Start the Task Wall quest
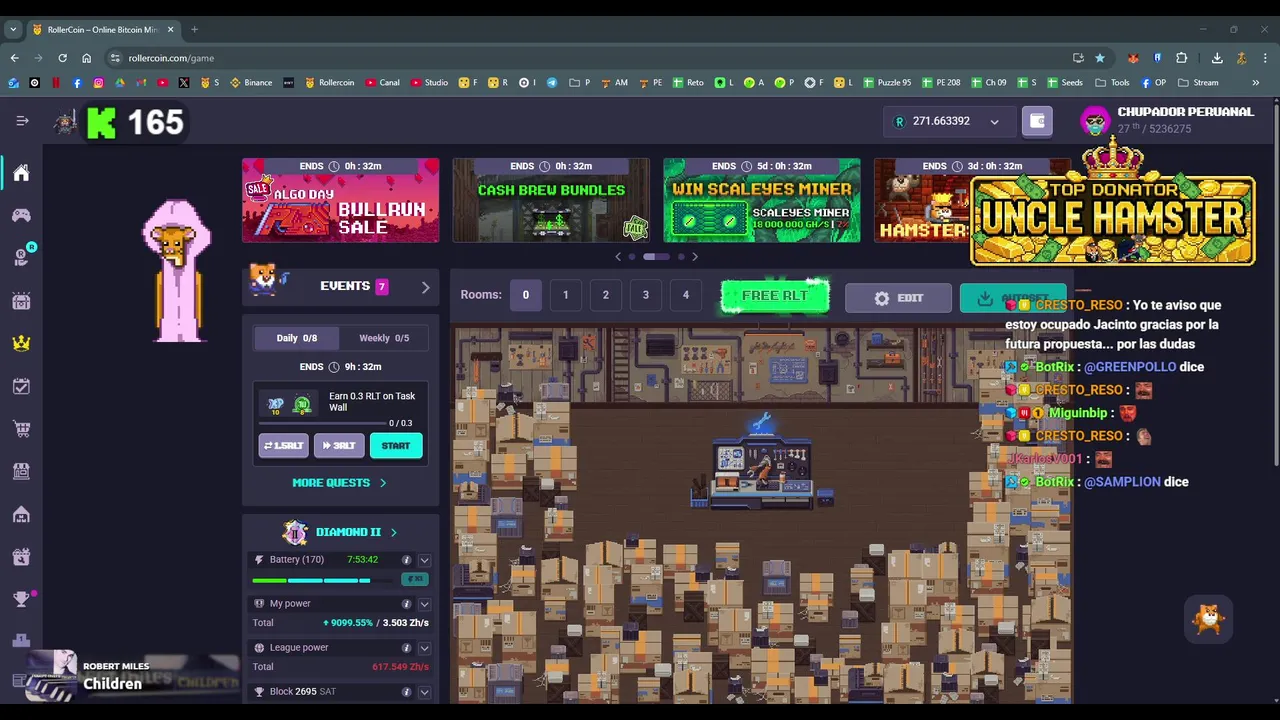 point(396,446)
